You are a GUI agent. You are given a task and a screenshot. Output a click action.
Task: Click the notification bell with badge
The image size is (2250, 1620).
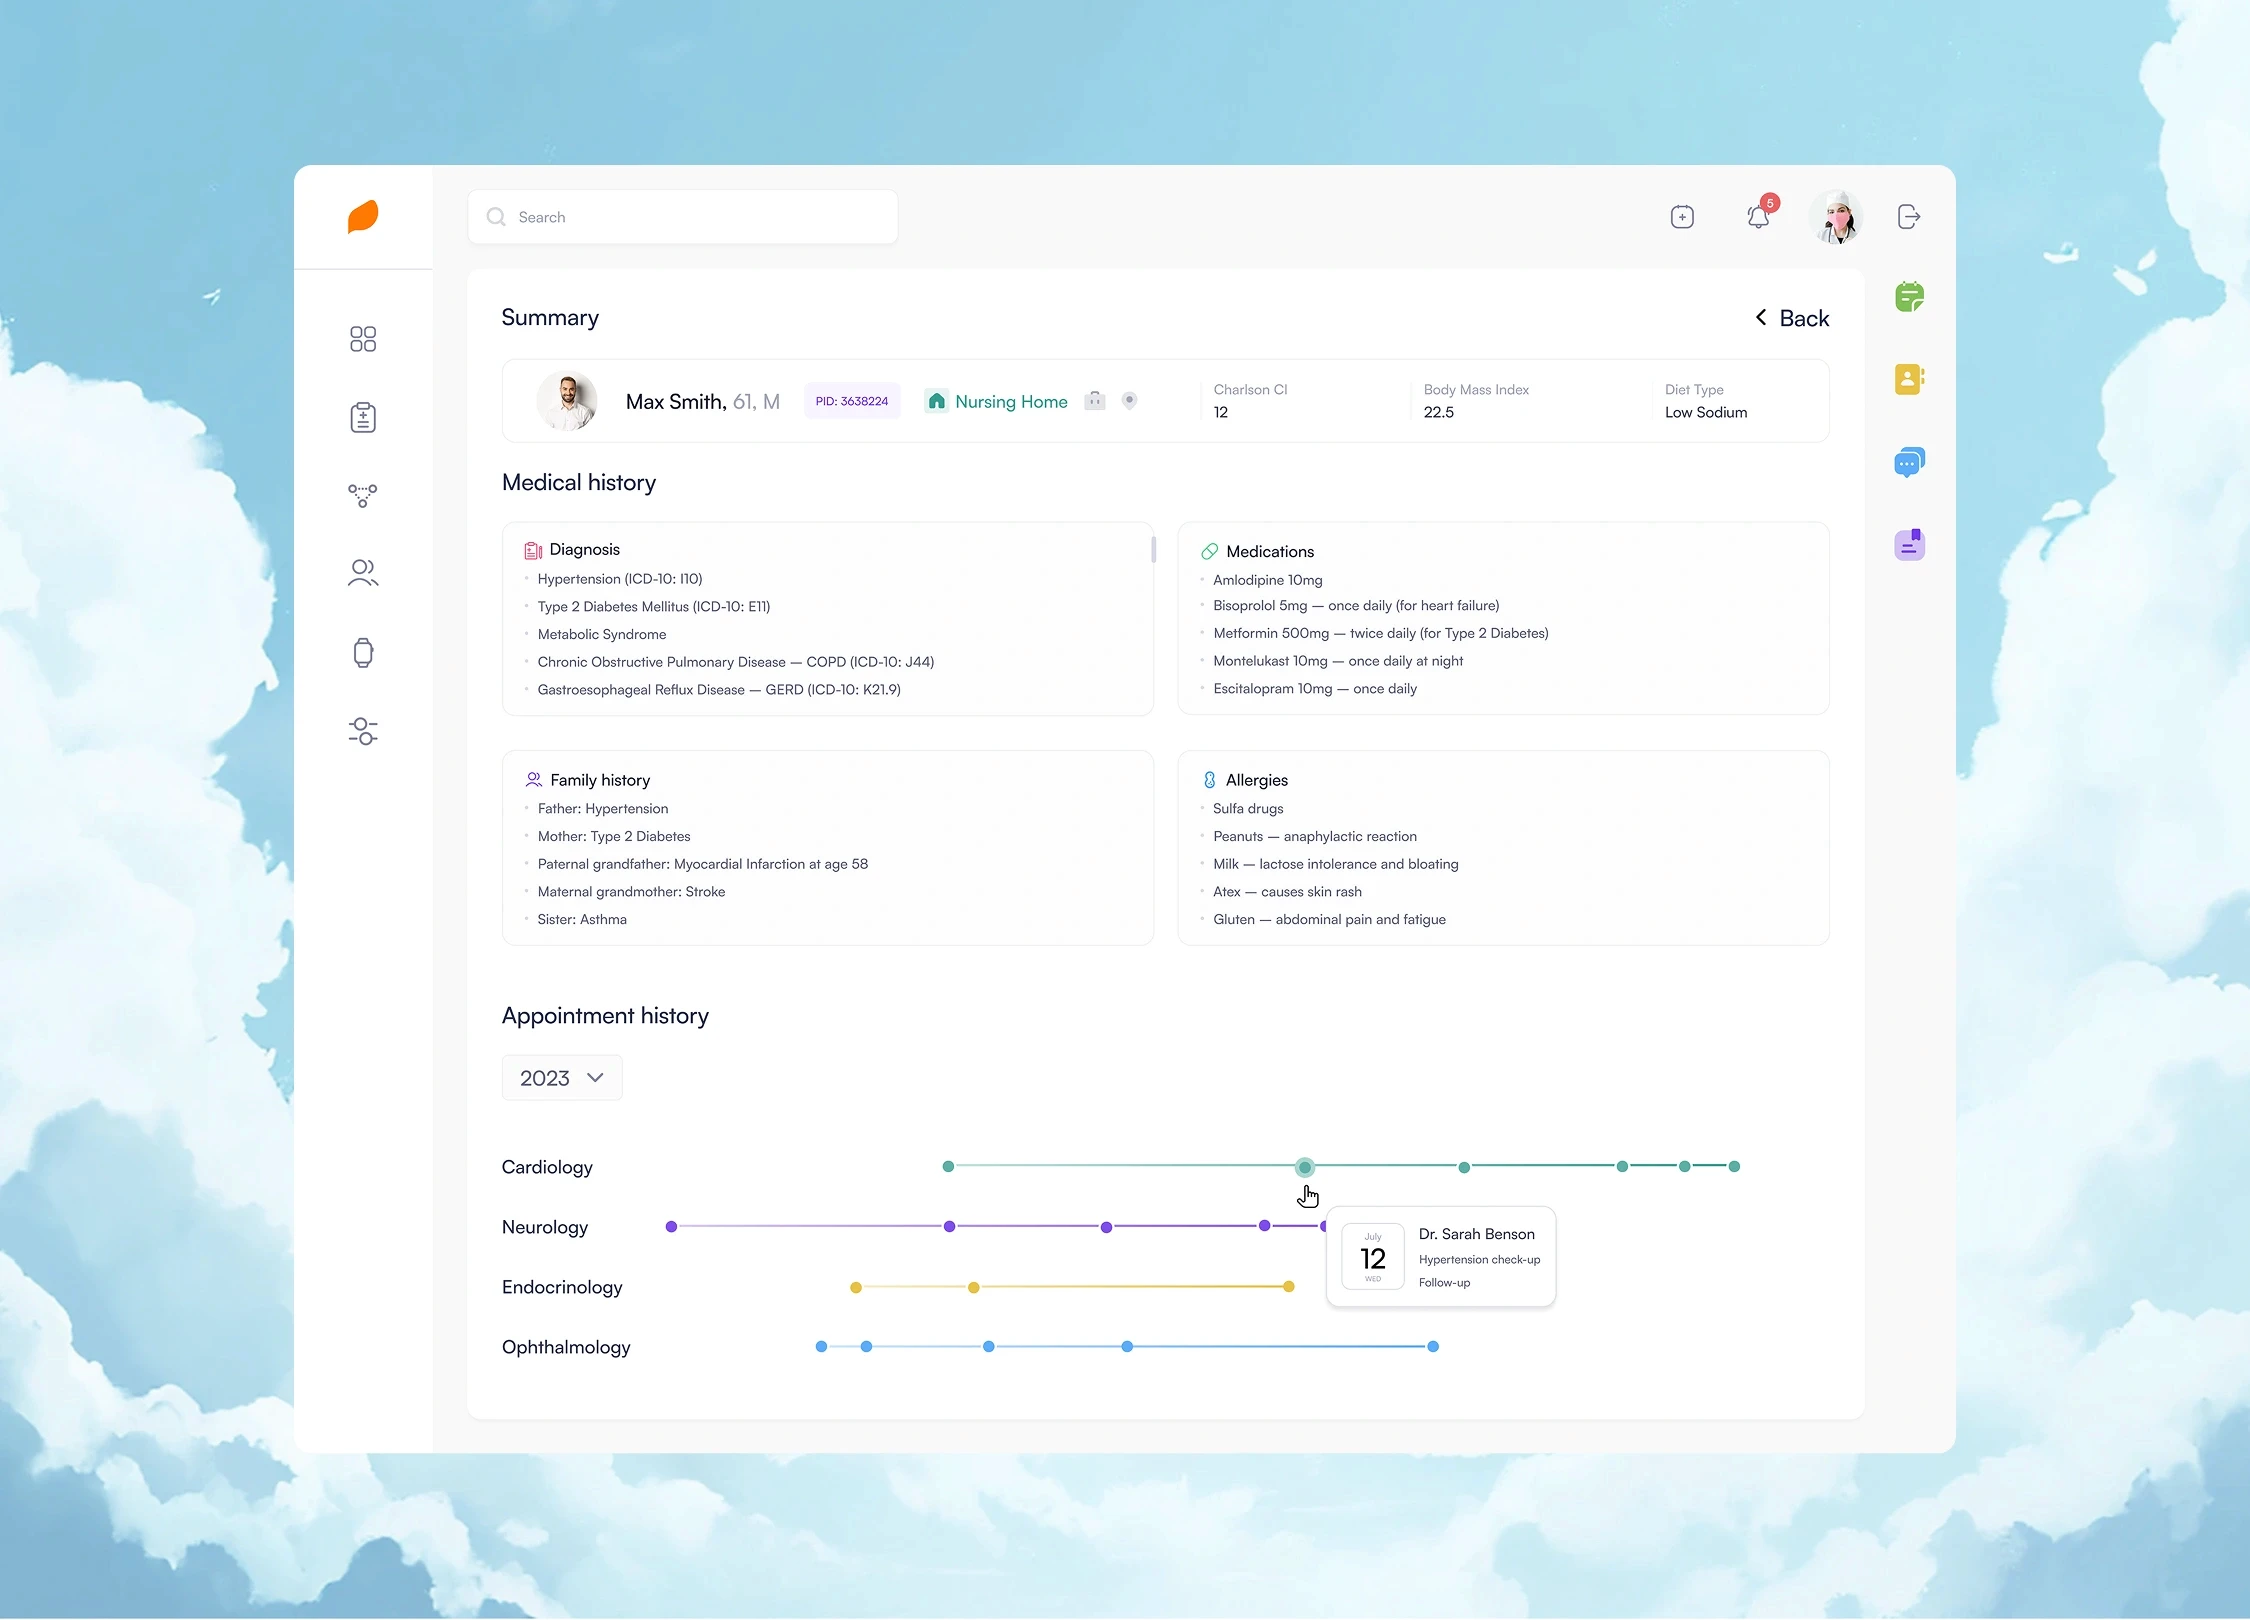point(1758,216)
